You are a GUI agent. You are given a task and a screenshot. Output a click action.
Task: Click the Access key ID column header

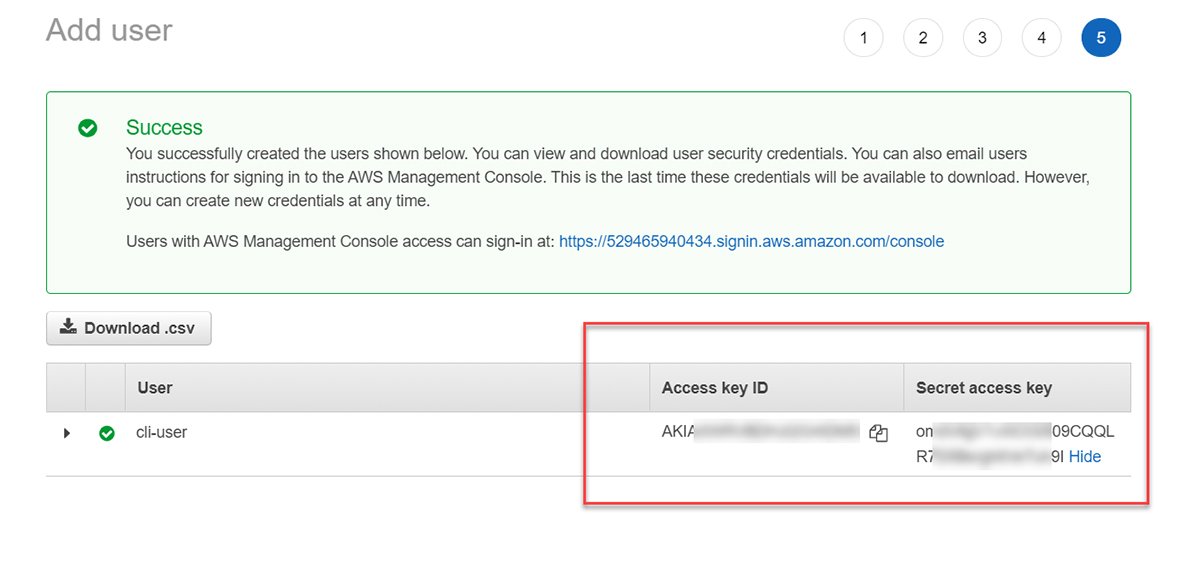click(x=715, y=388)
